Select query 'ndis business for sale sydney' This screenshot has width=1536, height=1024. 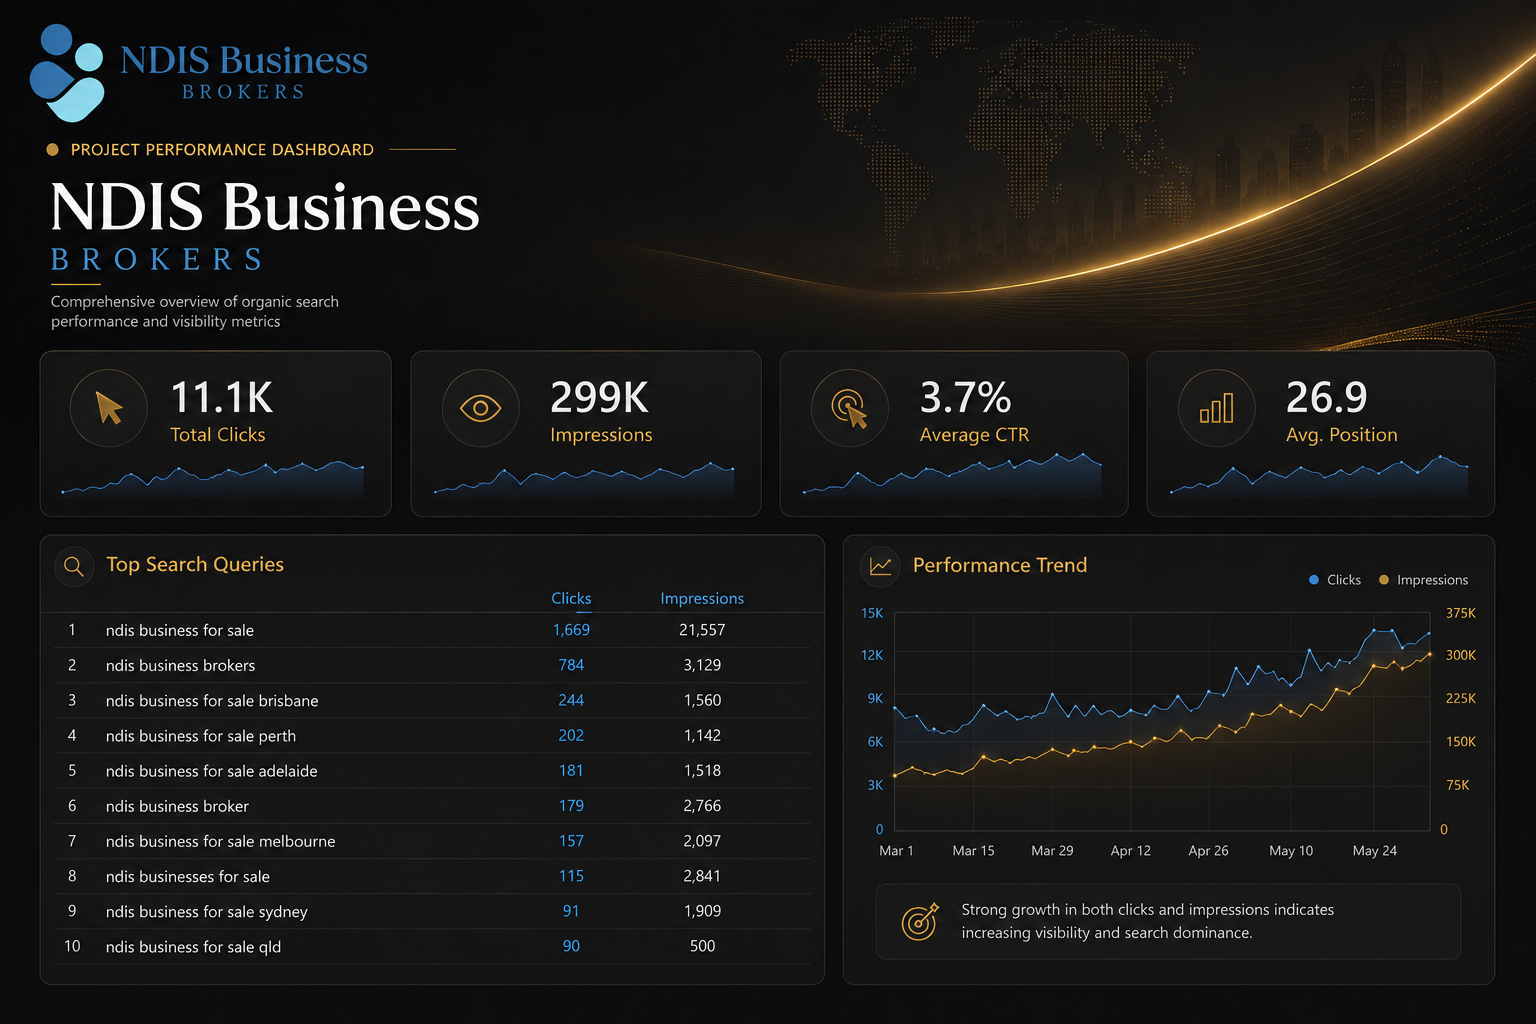[x=207, y=912]
